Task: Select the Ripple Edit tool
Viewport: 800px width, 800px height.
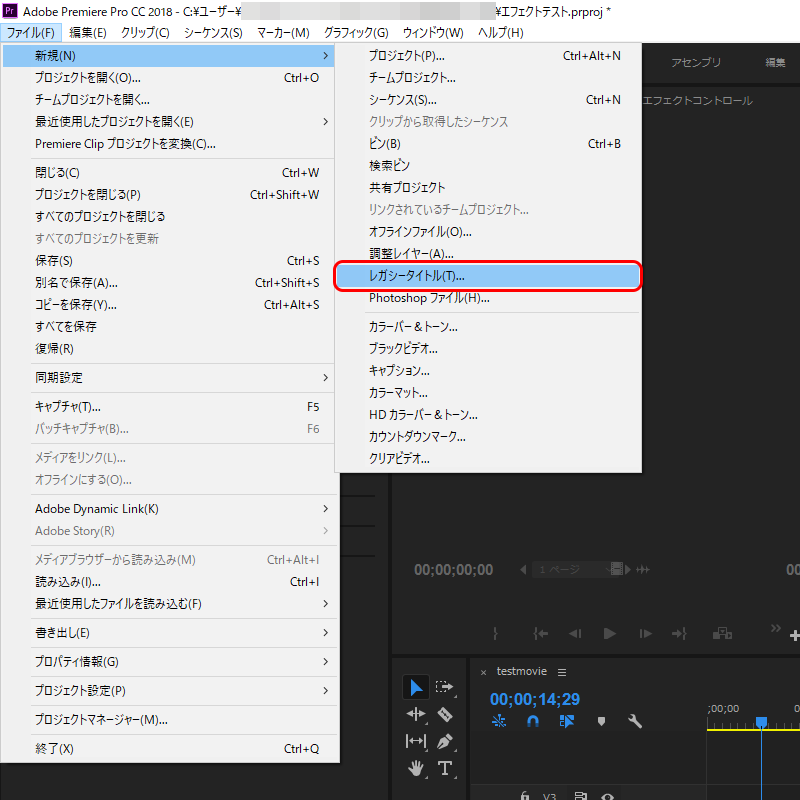Action: pyautogui.click(x=416, y=714)
